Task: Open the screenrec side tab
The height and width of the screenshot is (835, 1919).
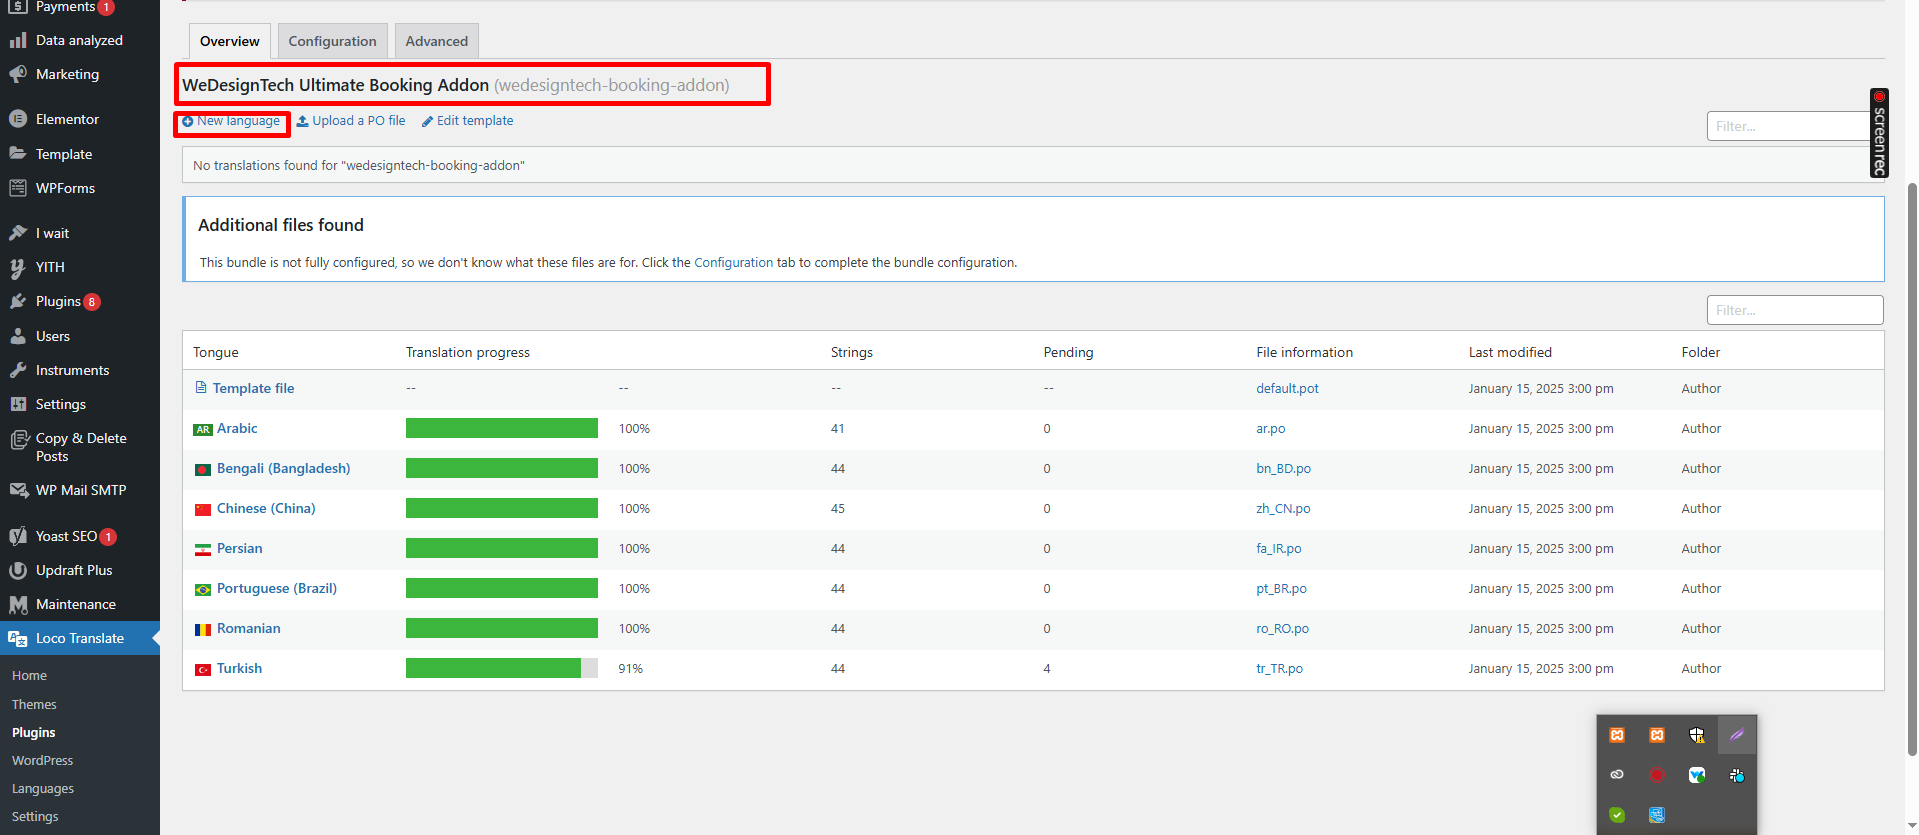Action: (x=1879, y=133)
